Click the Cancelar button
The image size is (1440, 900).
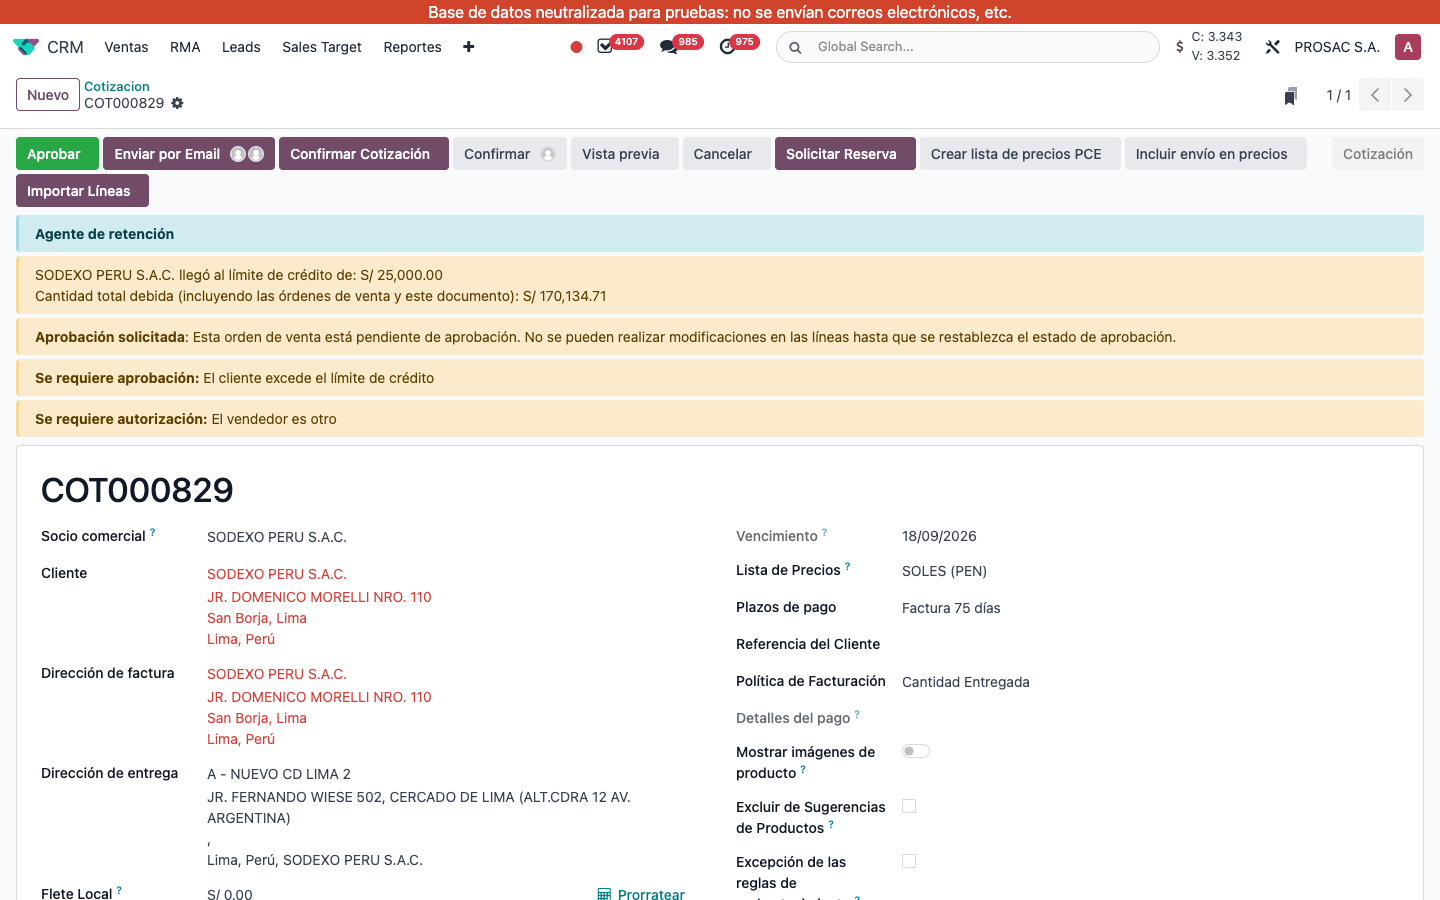click(x=726, y=154)
